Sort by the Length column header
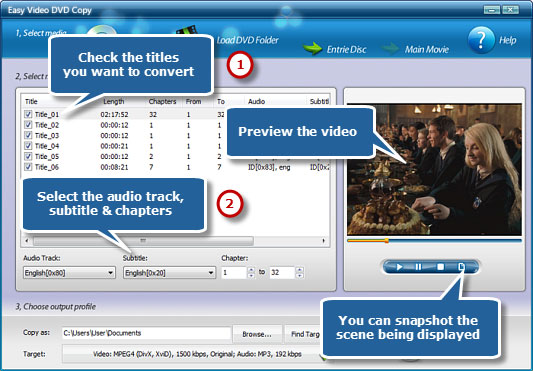This screenshot has width=533, height=371. [x=114, y=101]
